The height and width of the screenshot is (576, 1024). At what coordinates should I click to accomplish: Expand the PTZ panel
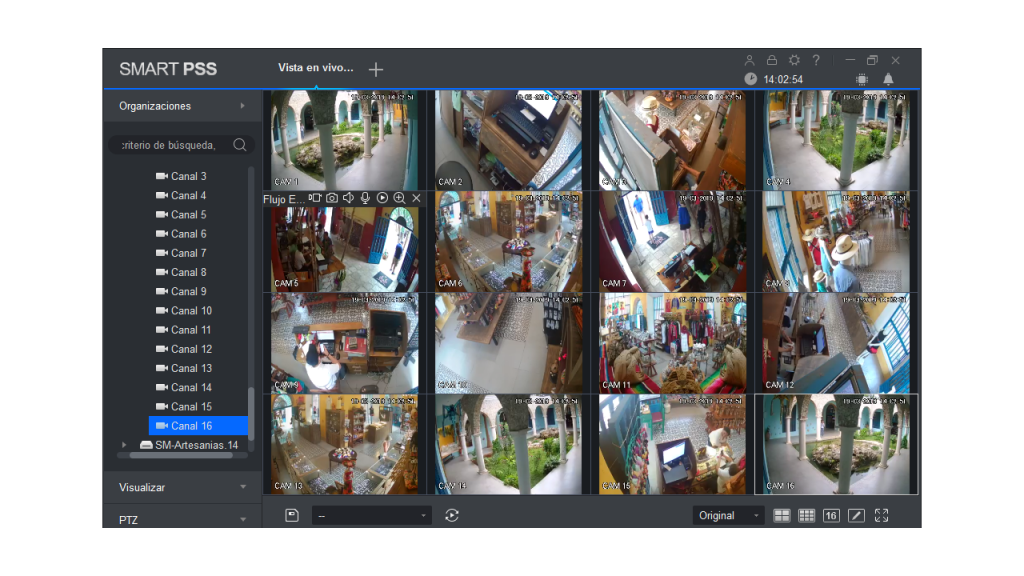click(182, 520)
